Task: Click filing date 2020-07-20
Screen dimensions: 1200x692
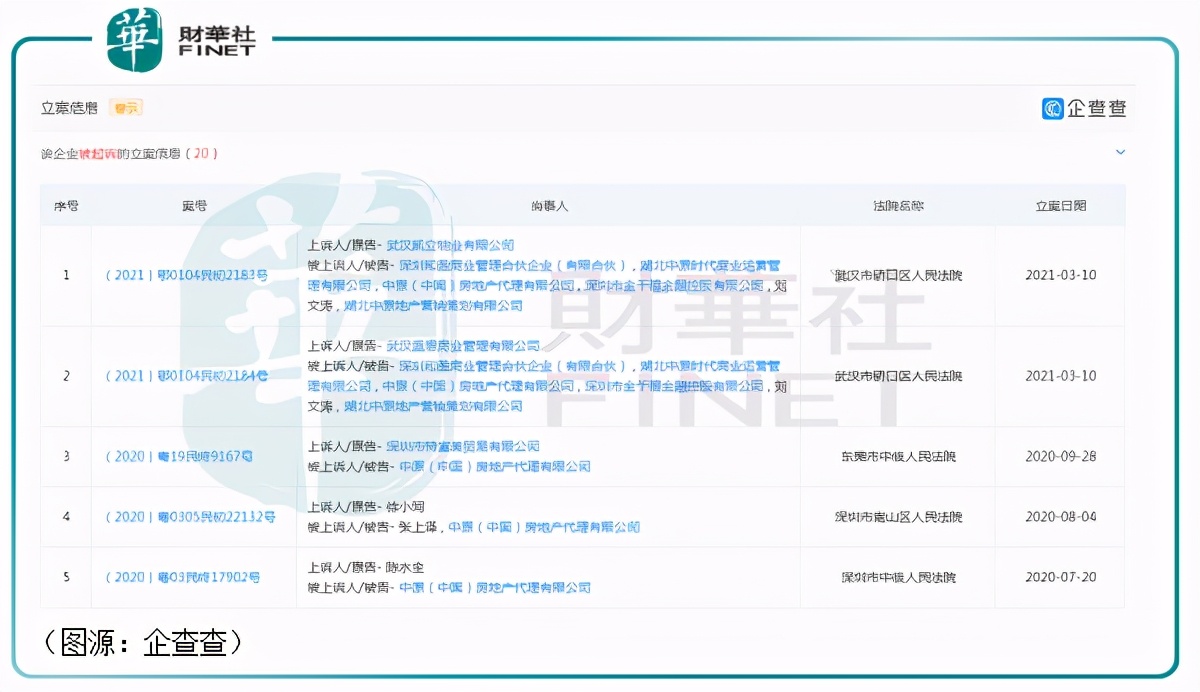Action: coord(1060,577)
